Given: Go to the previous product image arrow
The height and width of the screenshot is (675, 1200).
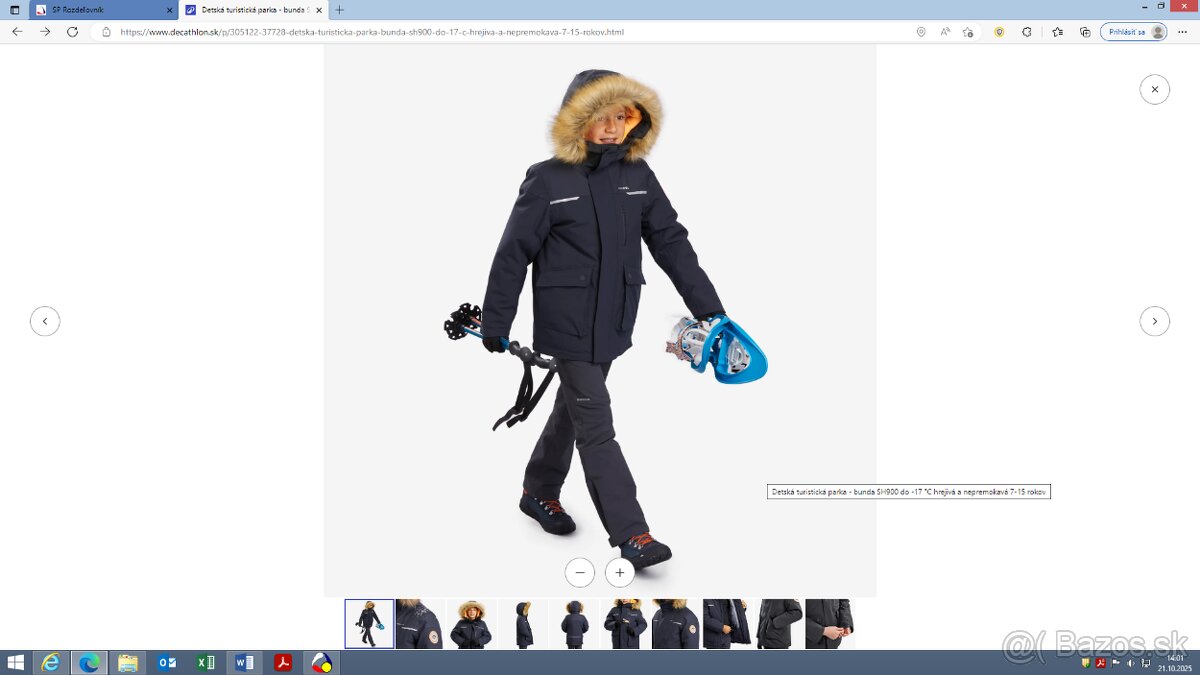Looking at the screenshot, I should pyautogui.click(x=45, y=321).
